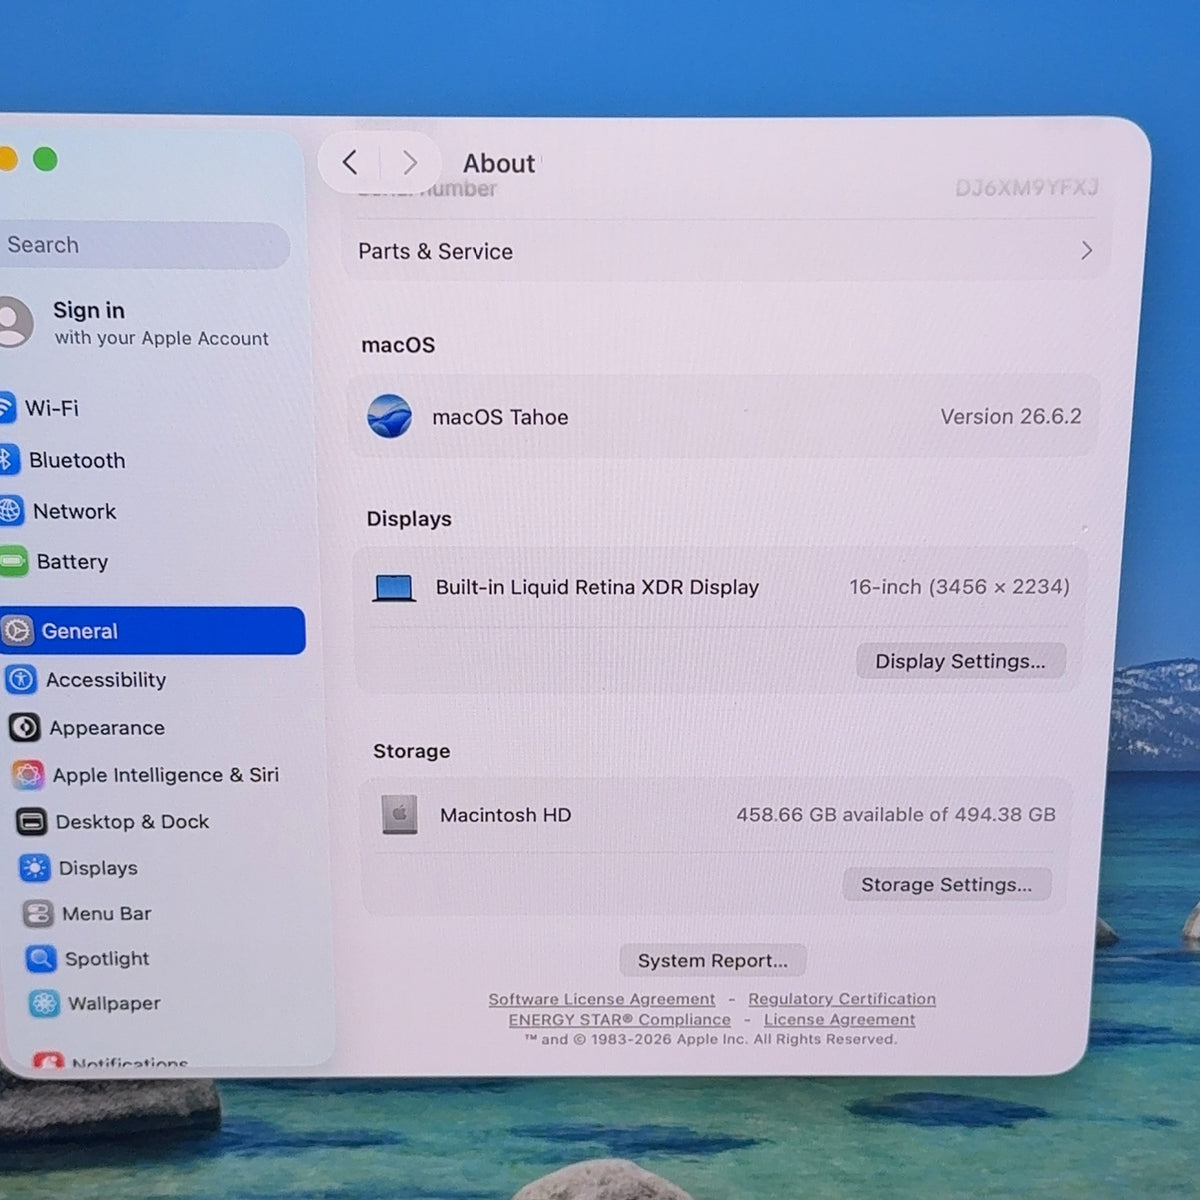Image resolution: width=1200 pixels, height=1200 pixels.
Task: Open the Software License Agreement link
Action: coord(602,999)
